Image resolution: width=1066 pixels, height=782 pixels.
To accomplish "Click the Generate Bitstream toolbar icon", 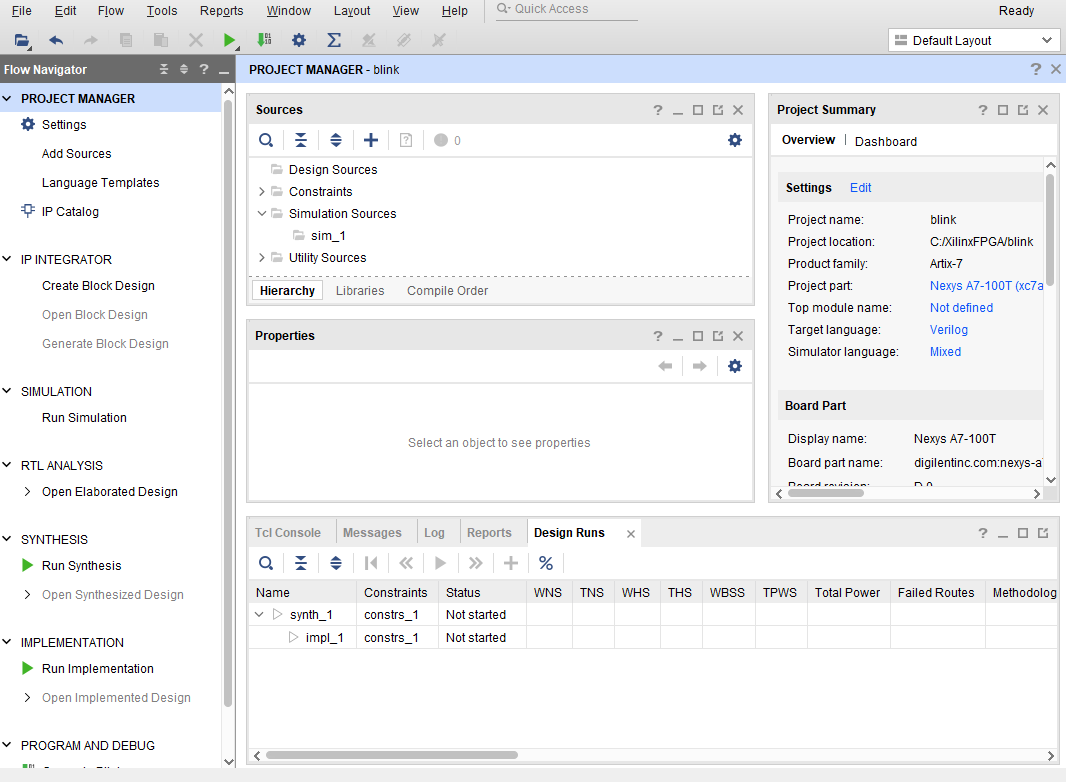I will (x=264, y=41).
